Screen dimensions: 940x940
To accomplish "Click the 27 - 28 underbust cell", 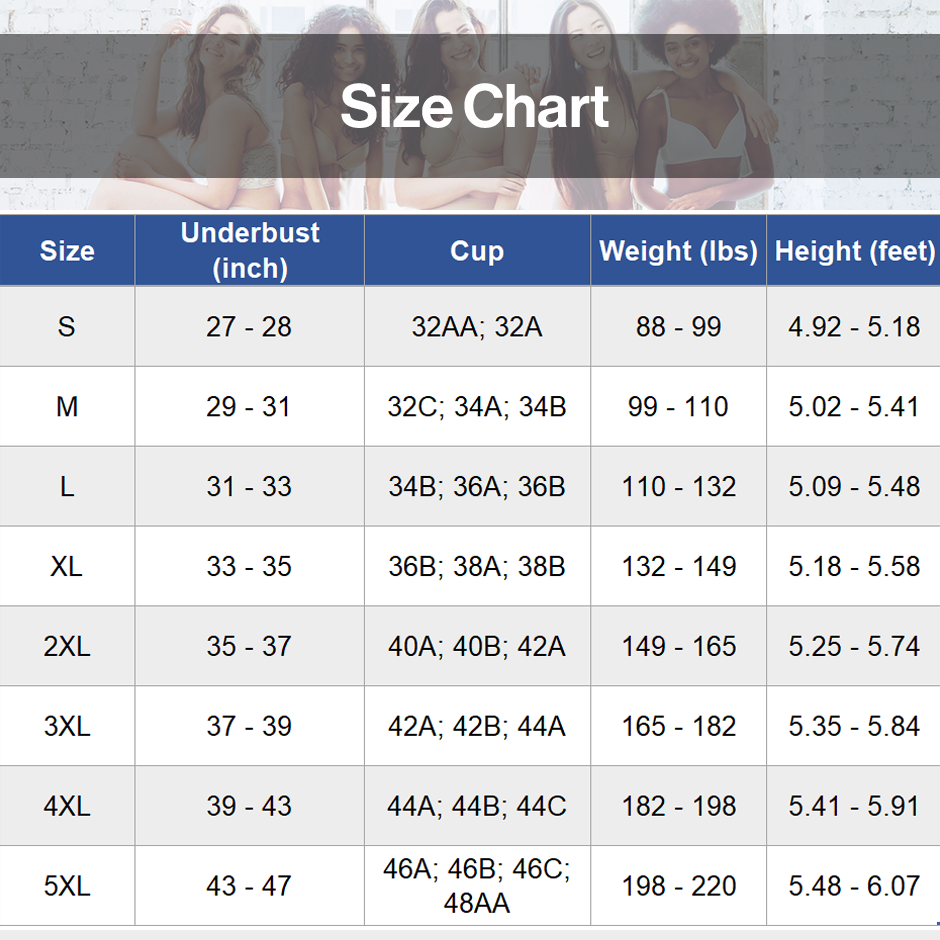I will click(x=249, y=327).
